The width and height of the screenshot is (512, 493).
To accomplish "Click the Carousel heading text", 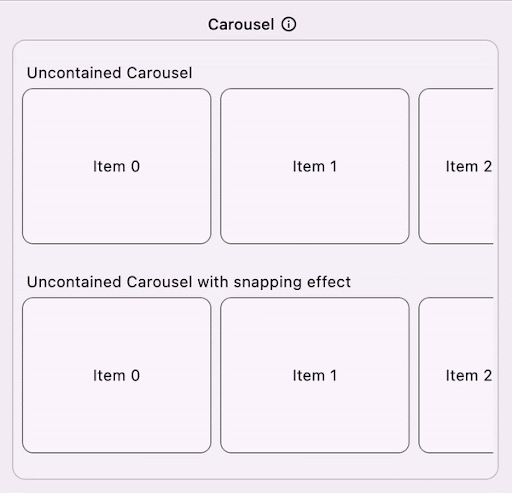I will (241, 24).
